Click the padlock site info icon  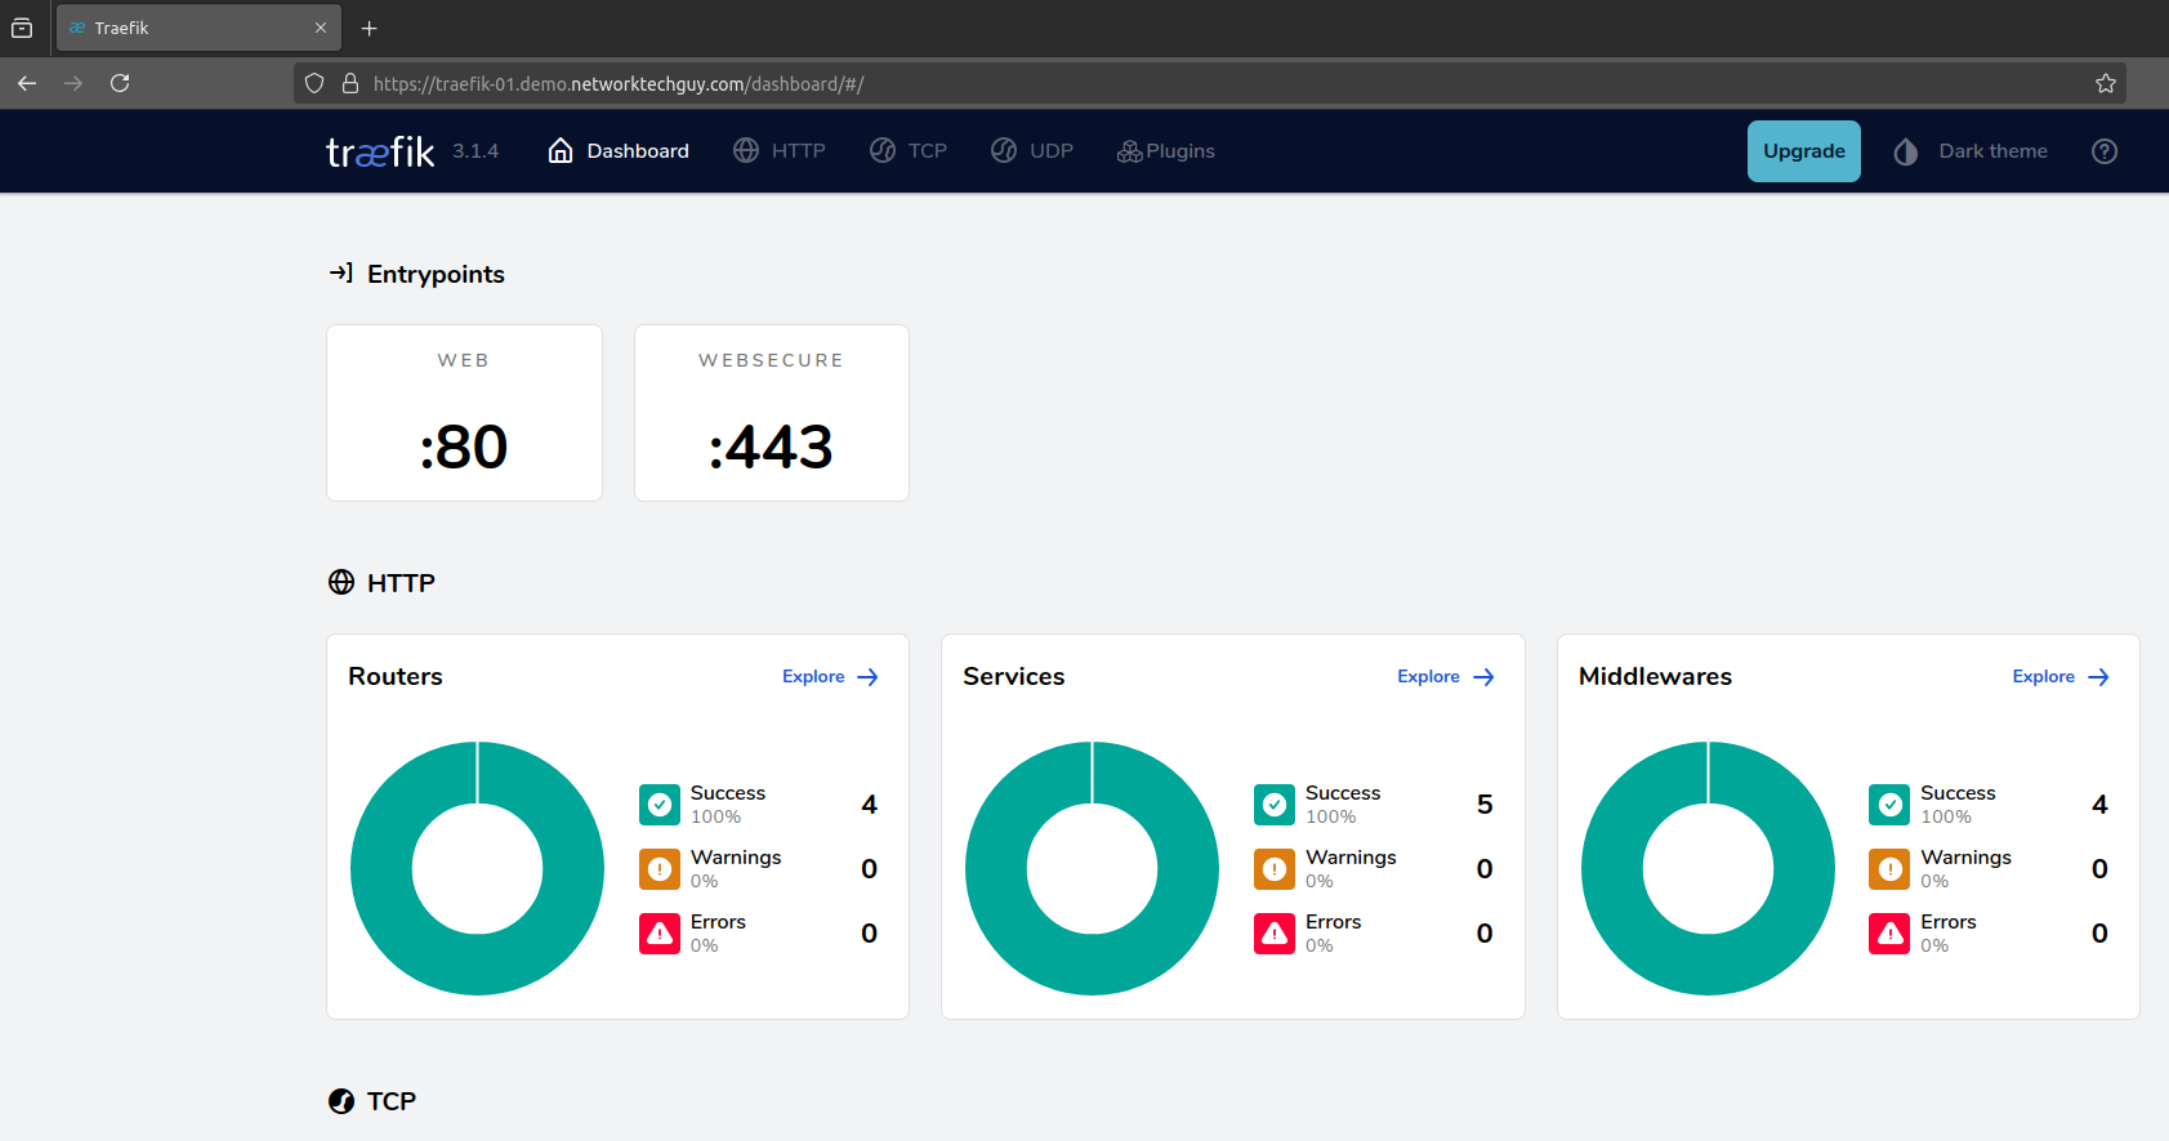coord(350,84)
